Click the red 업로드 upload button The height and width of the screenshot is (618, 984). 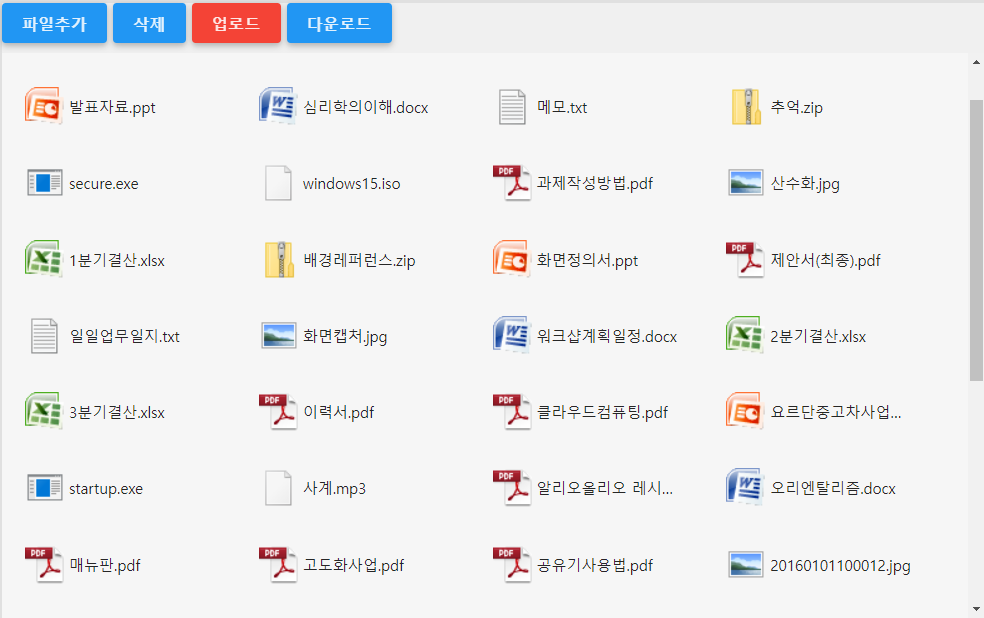tap(236, 23)
